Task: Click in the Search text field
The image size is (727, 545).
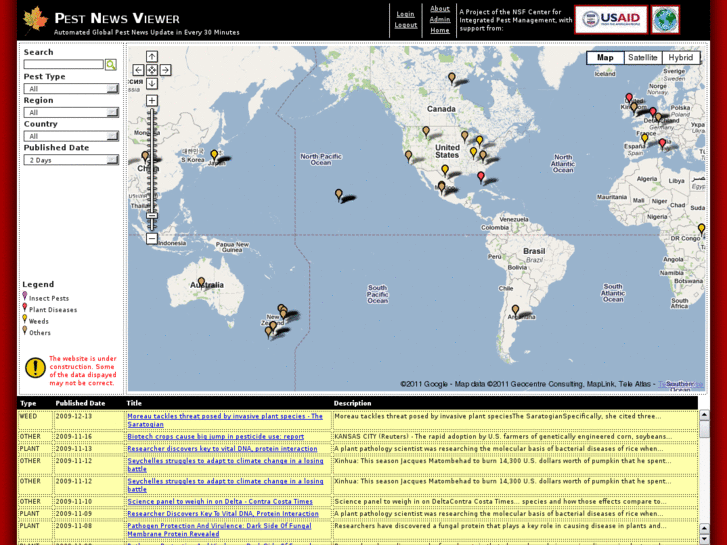Action: [64, 64]
